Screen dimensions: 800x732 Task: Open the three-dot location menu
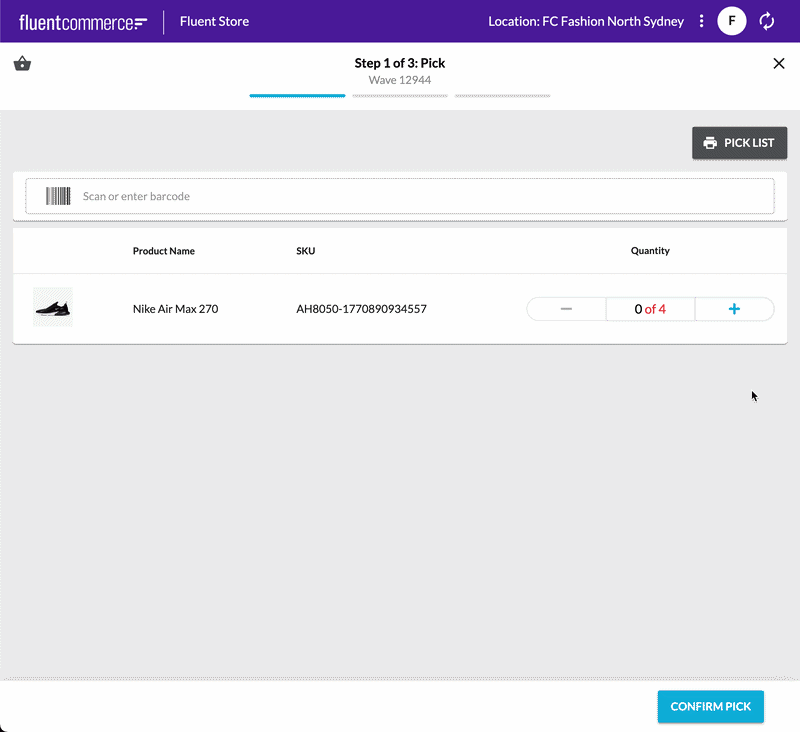point(702,21)
